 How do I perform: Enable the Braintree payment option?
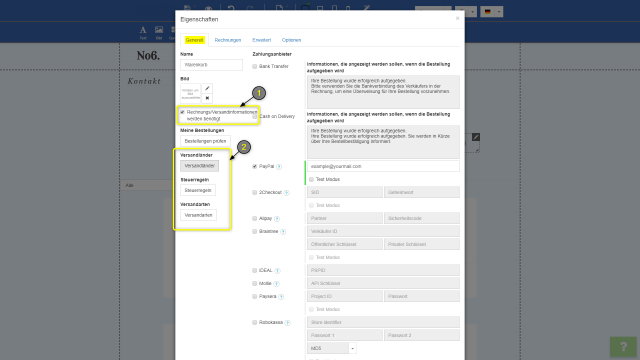[x=254, y=232]
